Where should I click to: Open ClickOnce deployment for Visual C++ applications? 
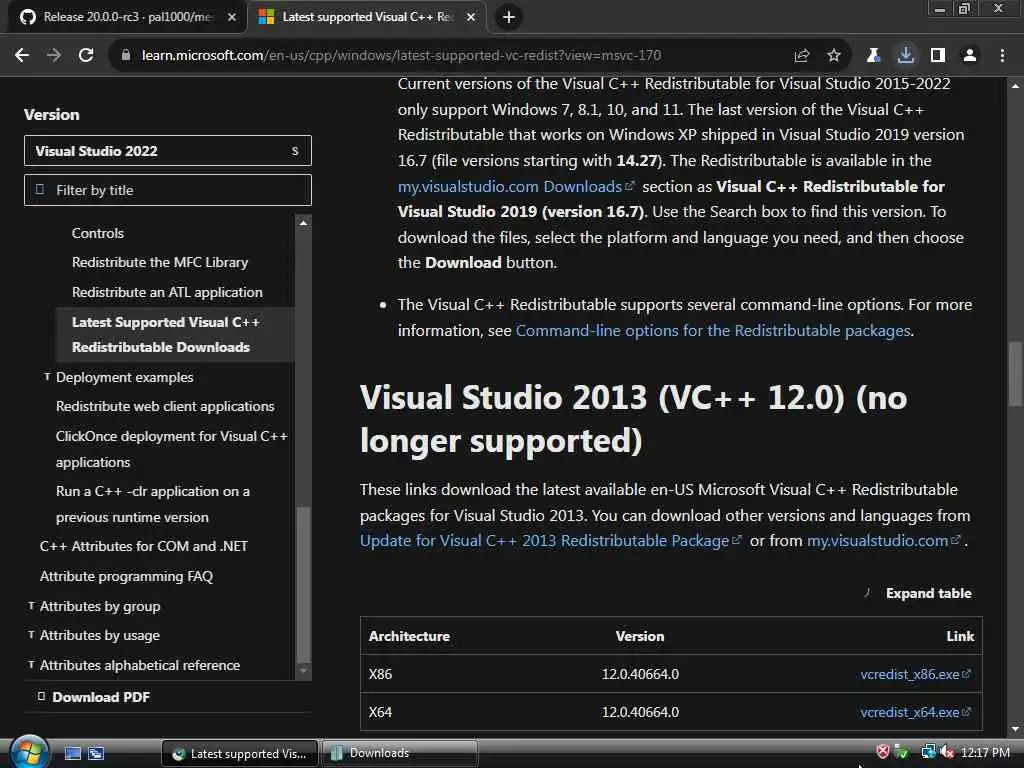[171, 449]
